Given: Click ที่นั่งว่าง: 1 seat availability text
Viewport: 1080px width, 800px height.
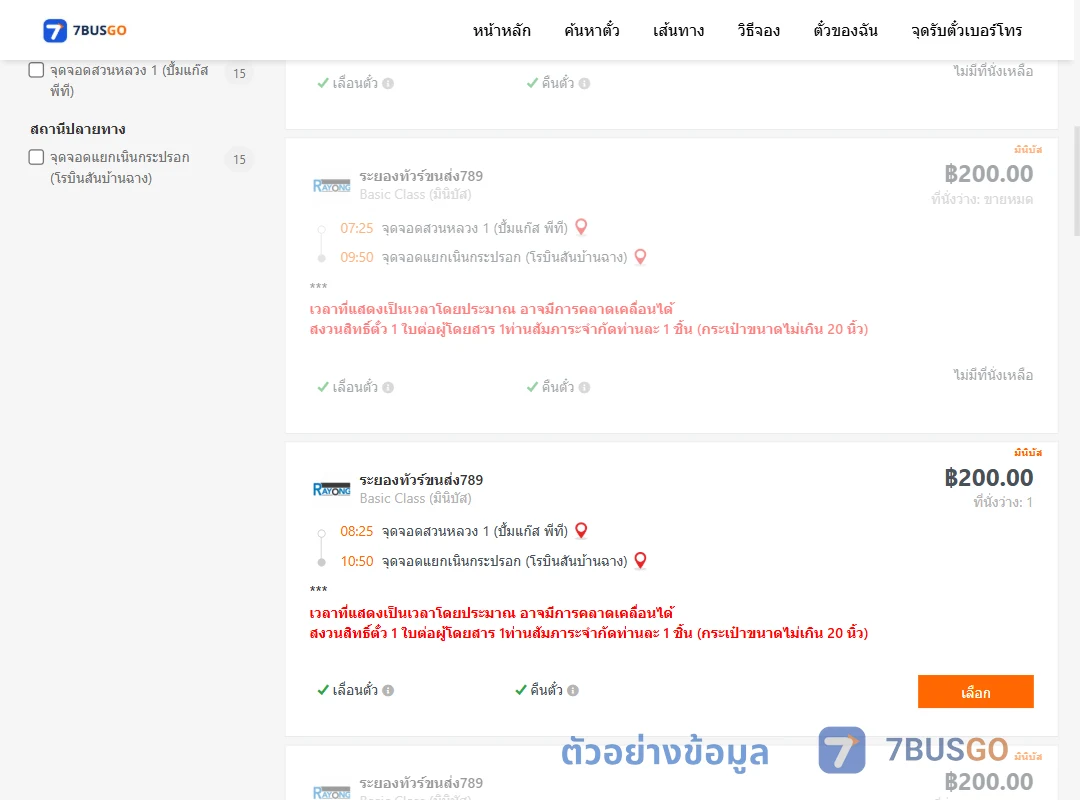Looking at the screenshot, I should pyautogui.click(x=1003, y=502).
